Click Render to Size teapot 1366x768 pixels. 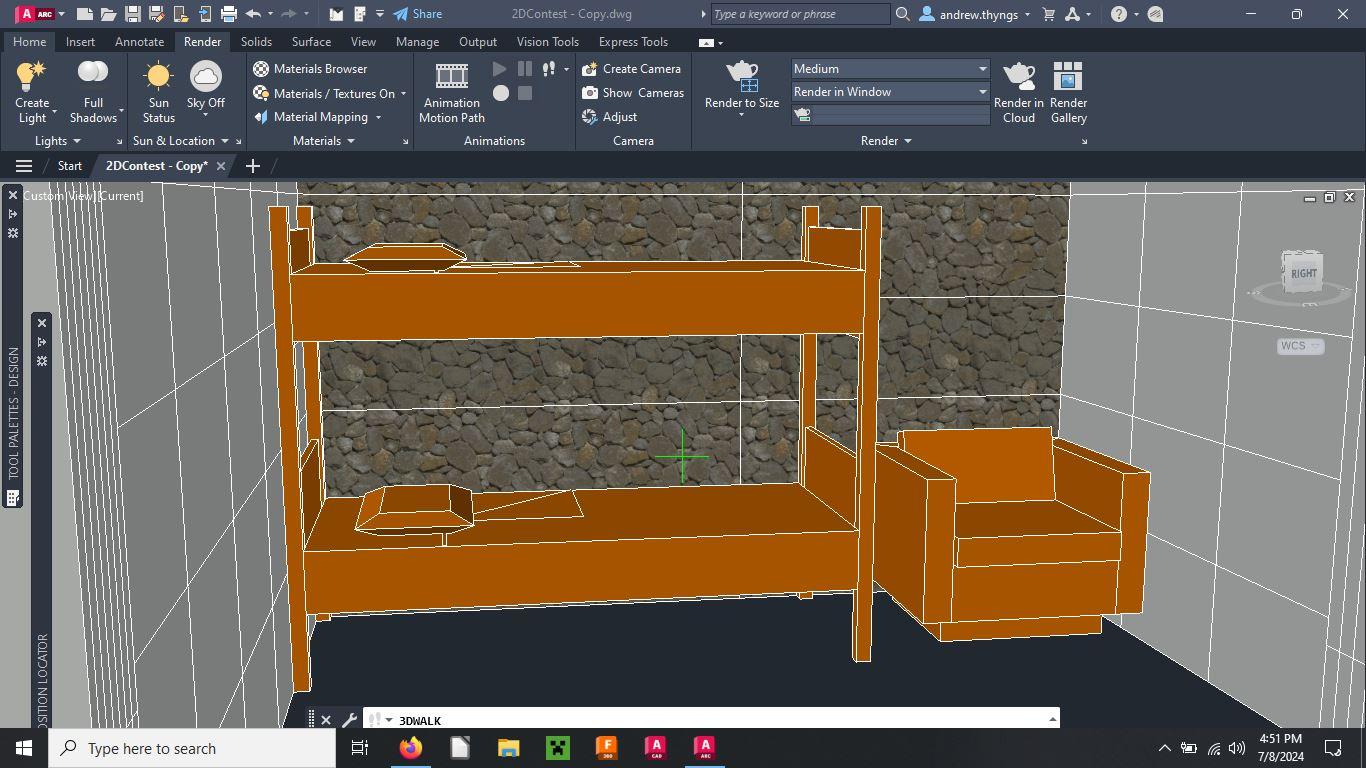741,78
